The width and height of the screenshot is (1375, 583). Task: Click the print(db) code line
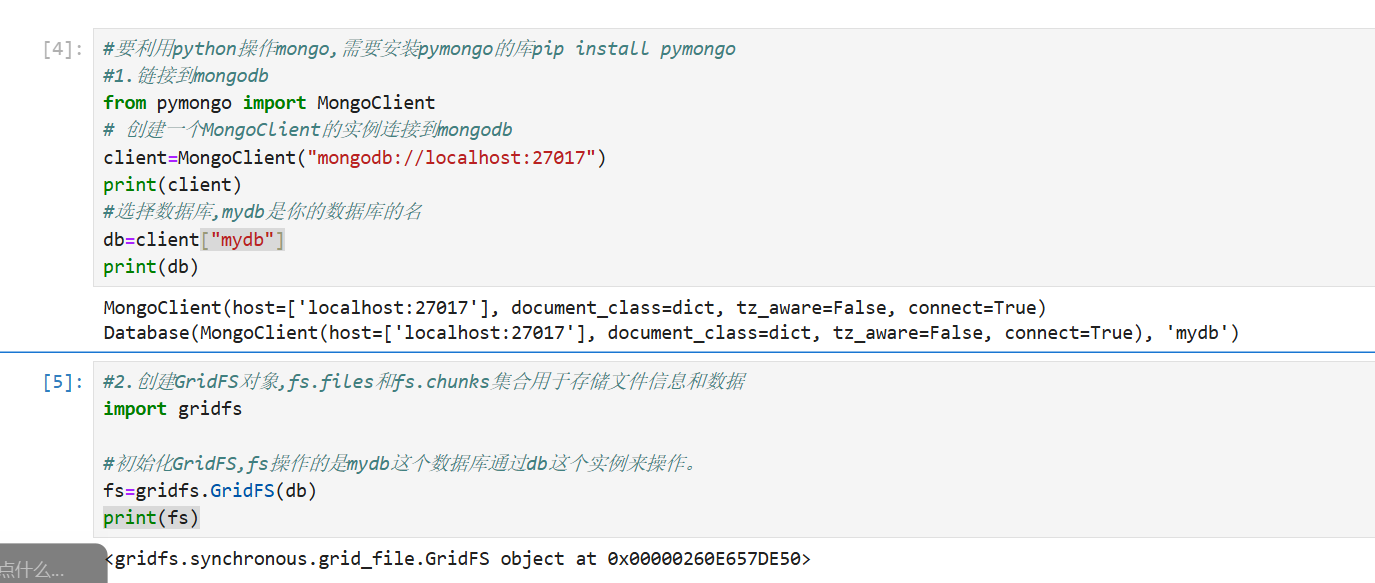click(x=151, y=267)
